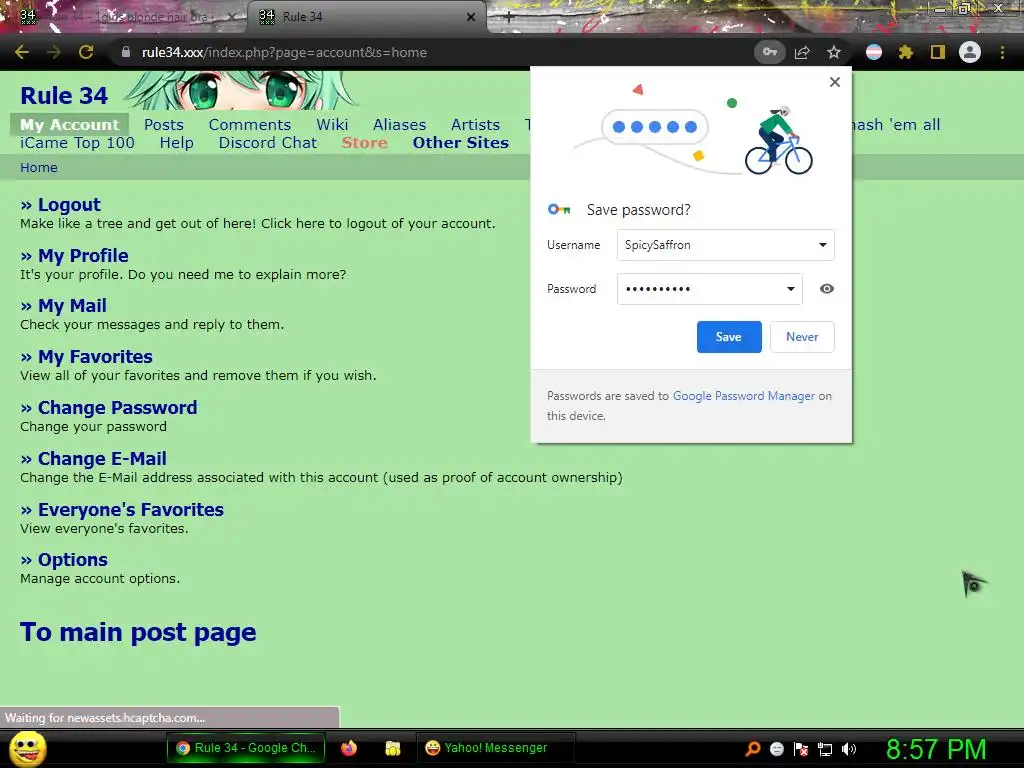Screen dimensions: 1024x768
Task: Open a new browser tab
Action: (x=509, y=17)
